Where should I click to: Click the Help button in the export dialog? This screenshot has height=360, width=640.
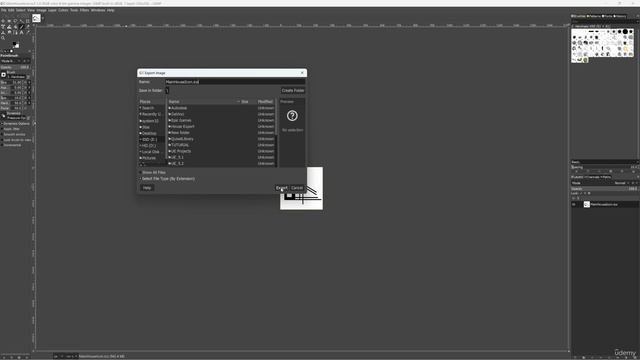point(147,188)
